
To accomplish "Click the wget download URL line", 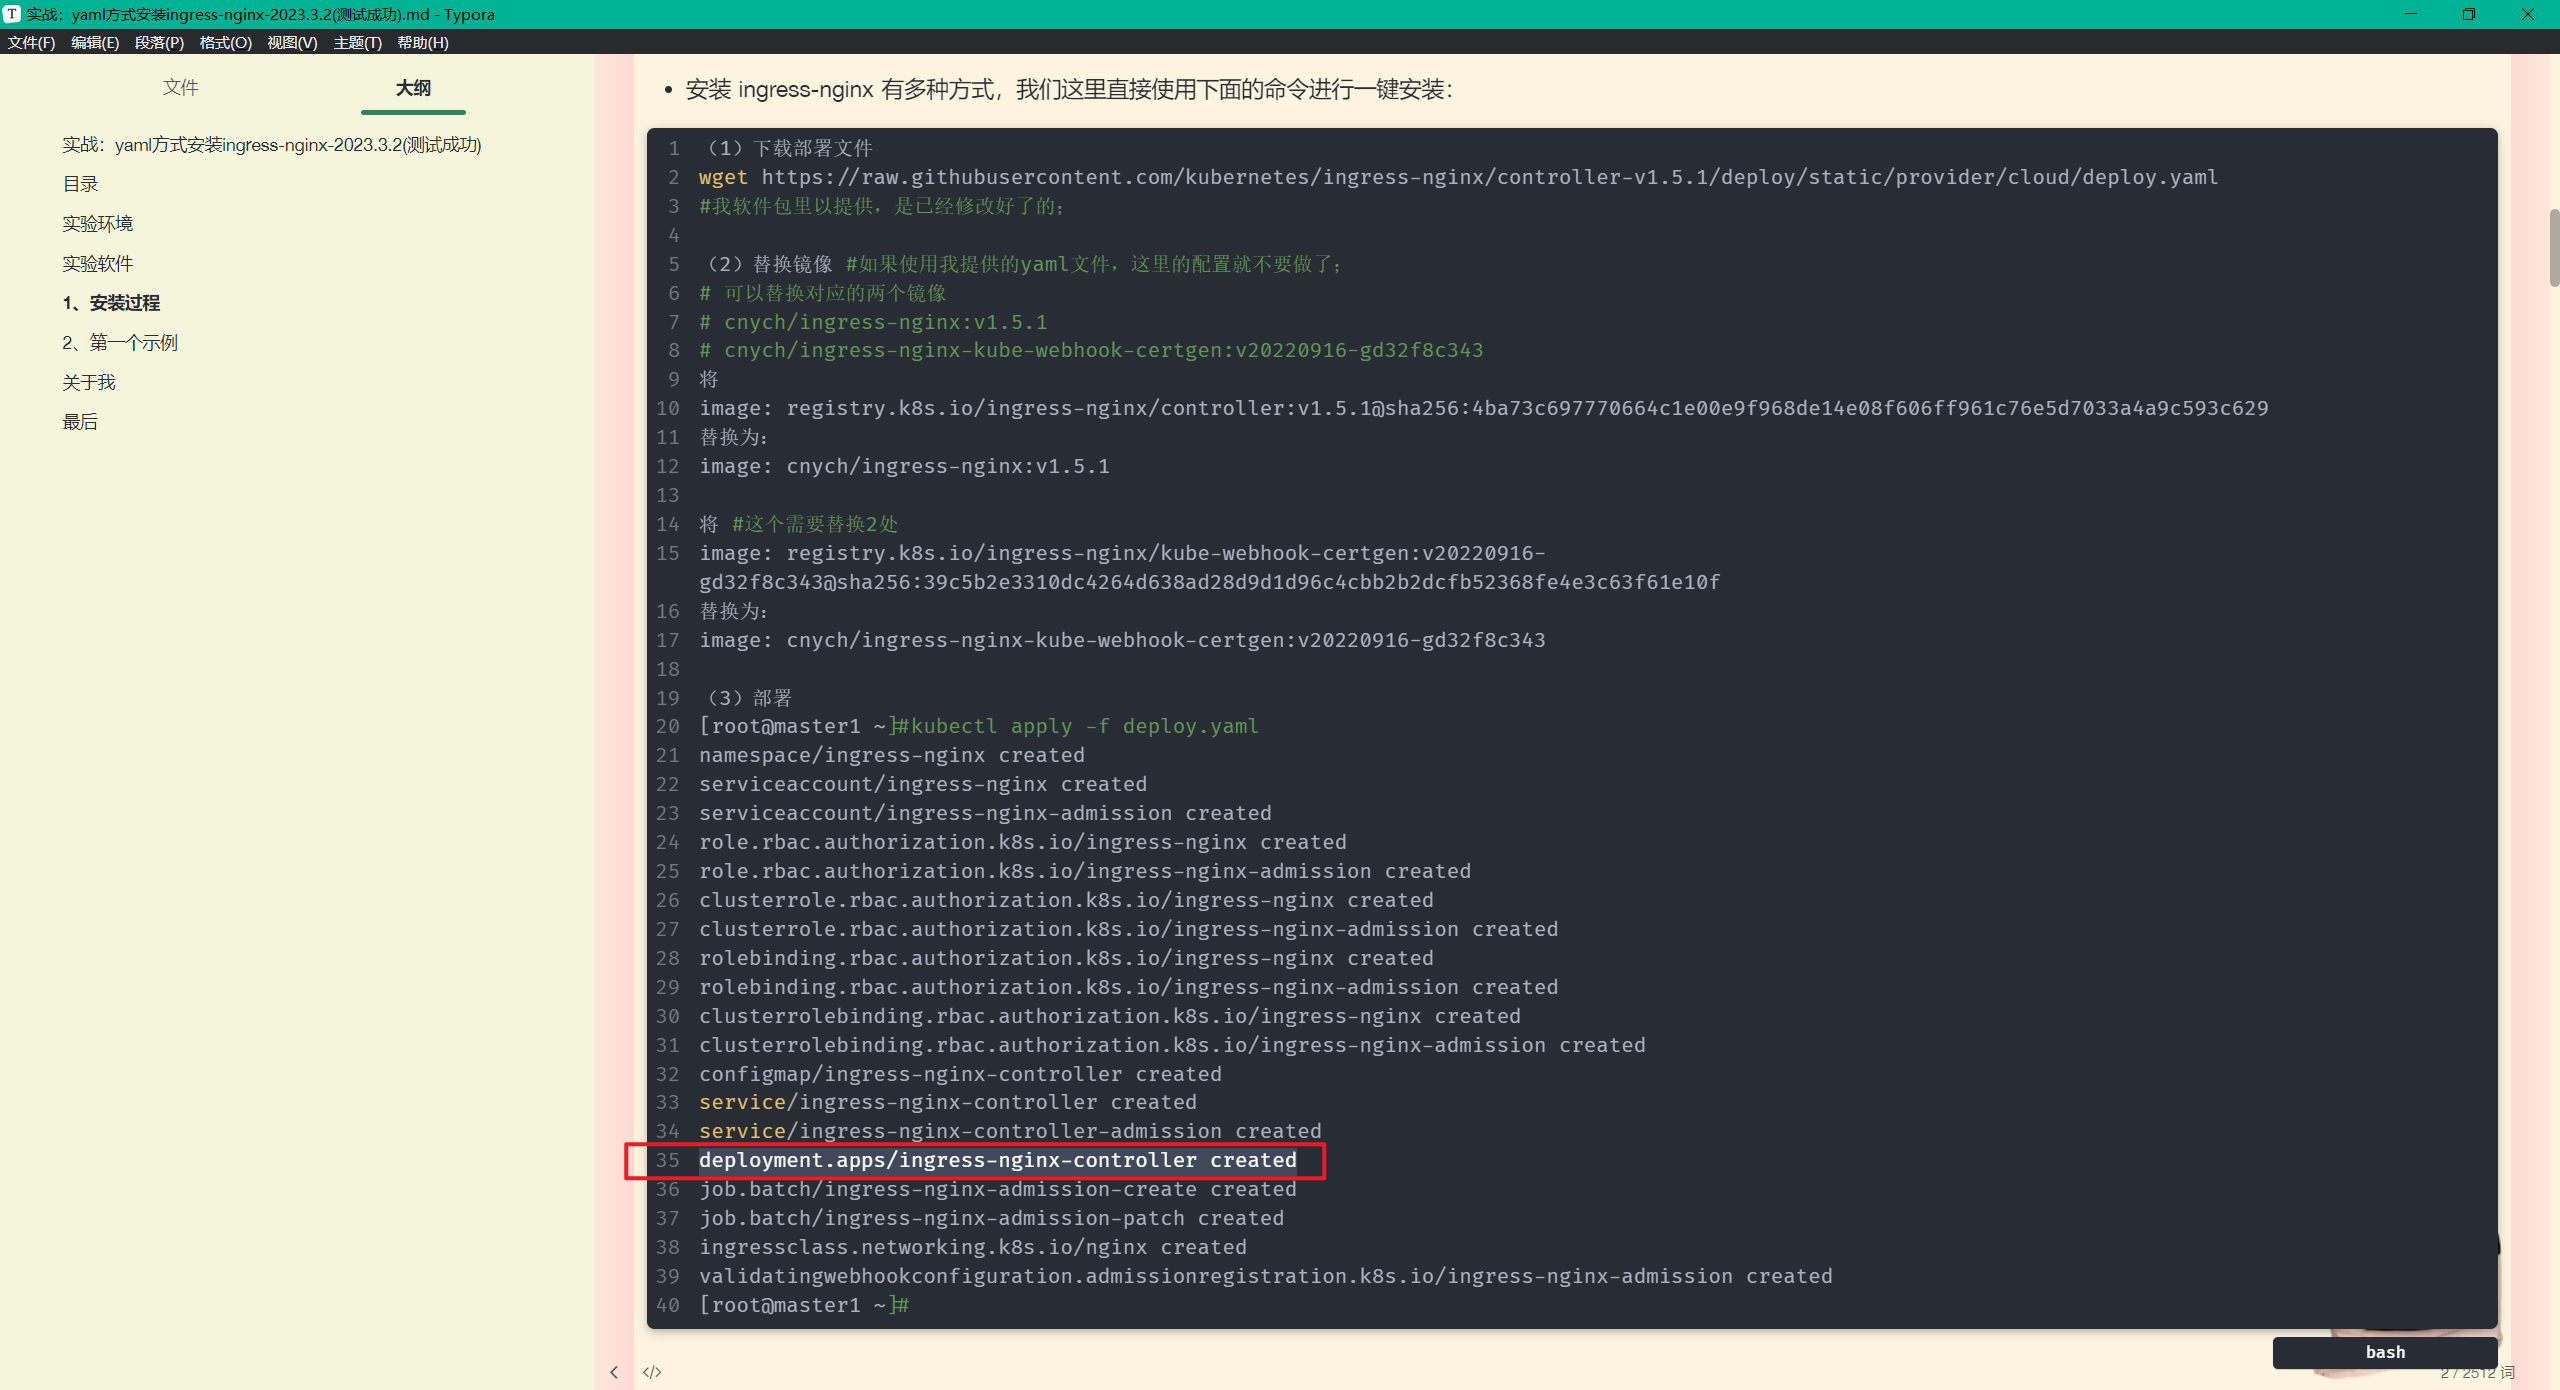I will click(1457, 177).
